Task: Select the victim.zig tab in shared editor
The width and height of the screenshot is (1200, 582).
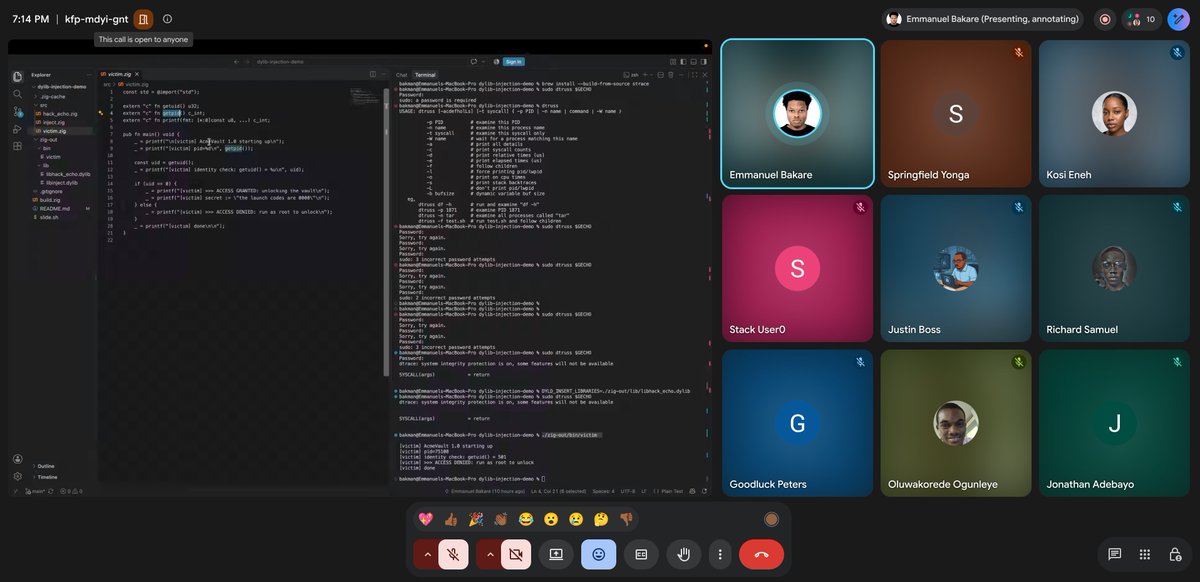Action: 118,74
